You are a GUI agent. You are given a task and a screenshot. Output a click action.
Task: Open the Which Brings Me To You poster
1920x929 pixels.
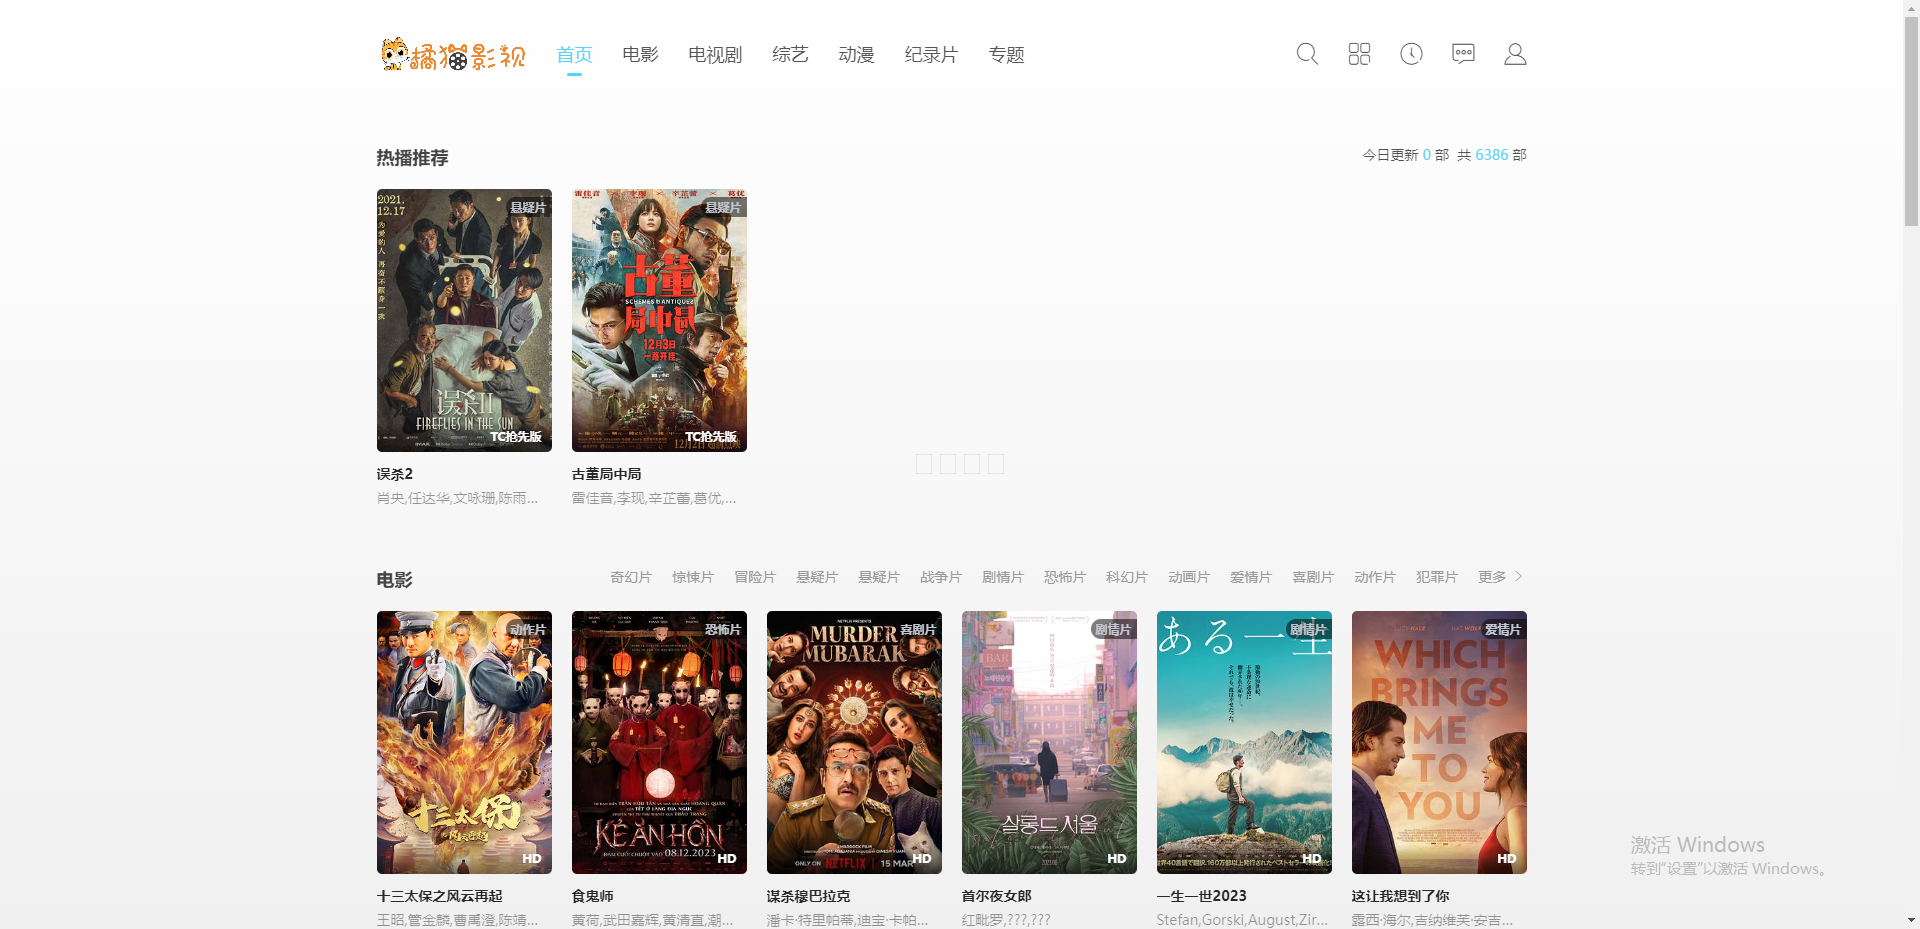coord(1439,742)
